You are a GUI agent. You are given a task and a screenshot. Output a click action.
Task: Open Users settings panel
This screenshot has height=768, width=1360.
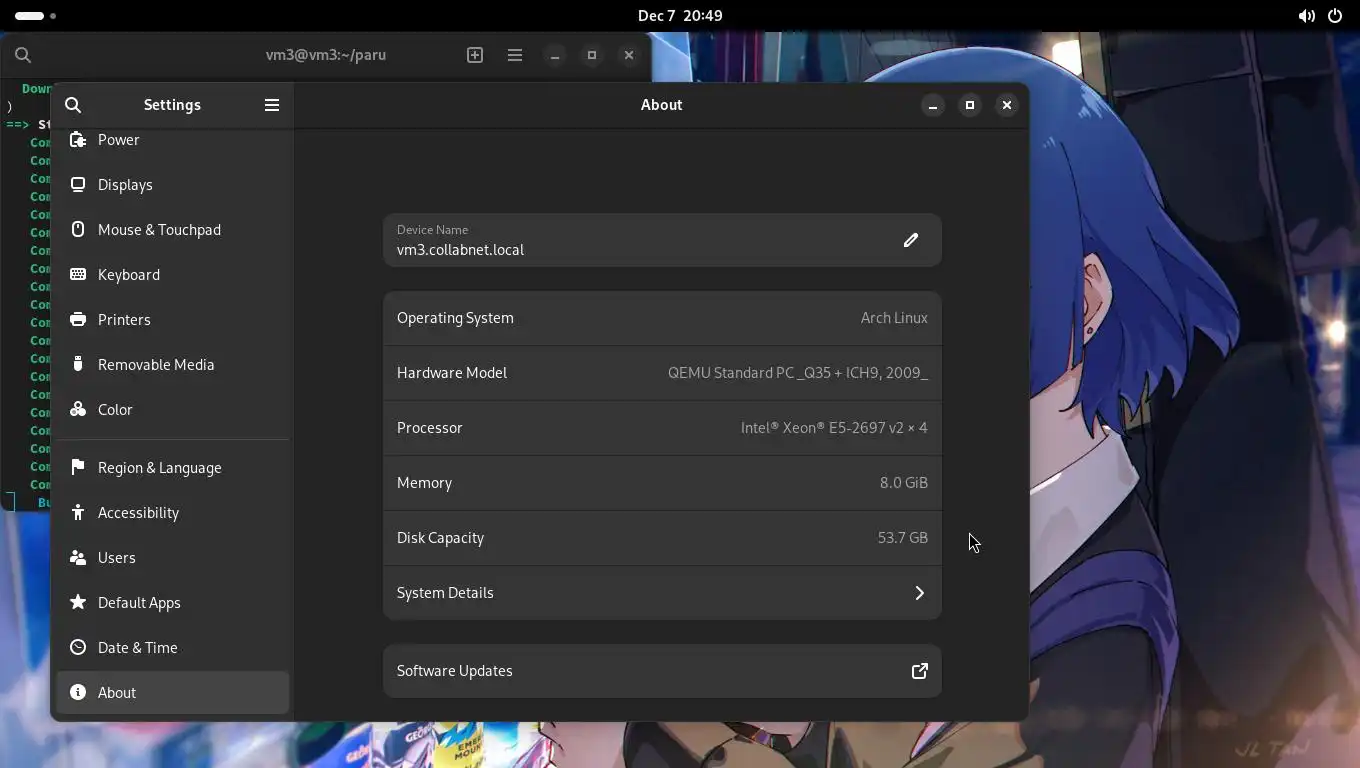click(173, 558)
